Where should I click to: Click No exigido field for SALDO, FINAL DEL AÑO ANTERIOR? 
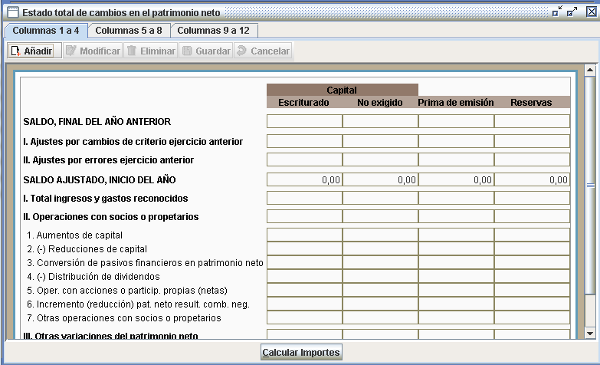(x=380, y=121)
